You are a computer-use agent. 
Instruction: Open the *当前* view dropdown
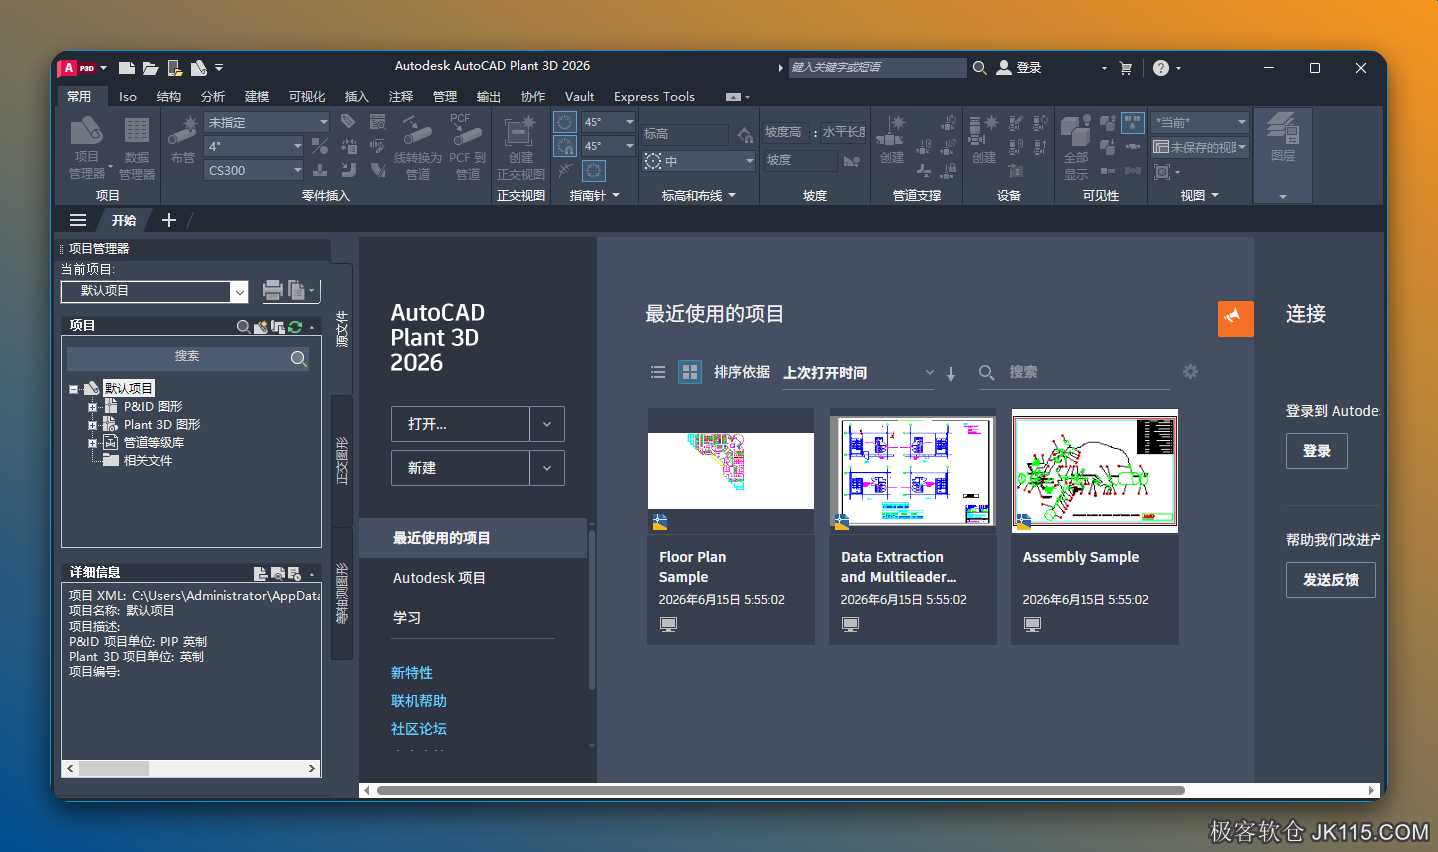pos(1200,122)
